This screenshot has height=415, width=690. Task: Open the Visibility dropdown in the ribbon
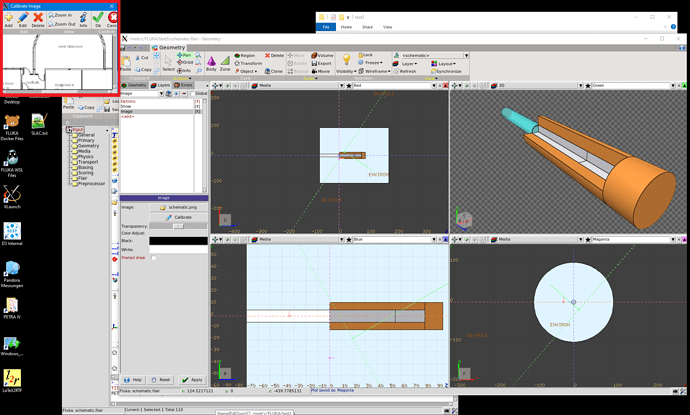click(x=347, y=71)
